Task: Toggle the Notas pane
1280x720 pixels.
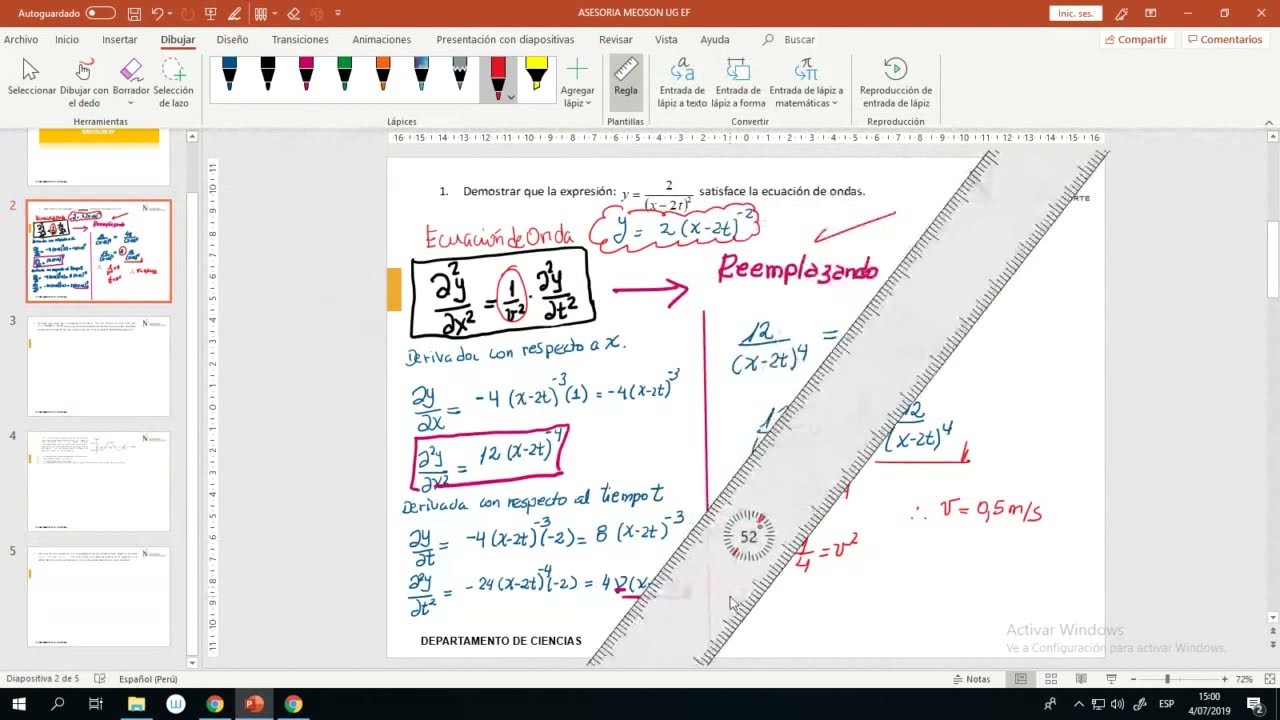Action: (x=971, y=679)
